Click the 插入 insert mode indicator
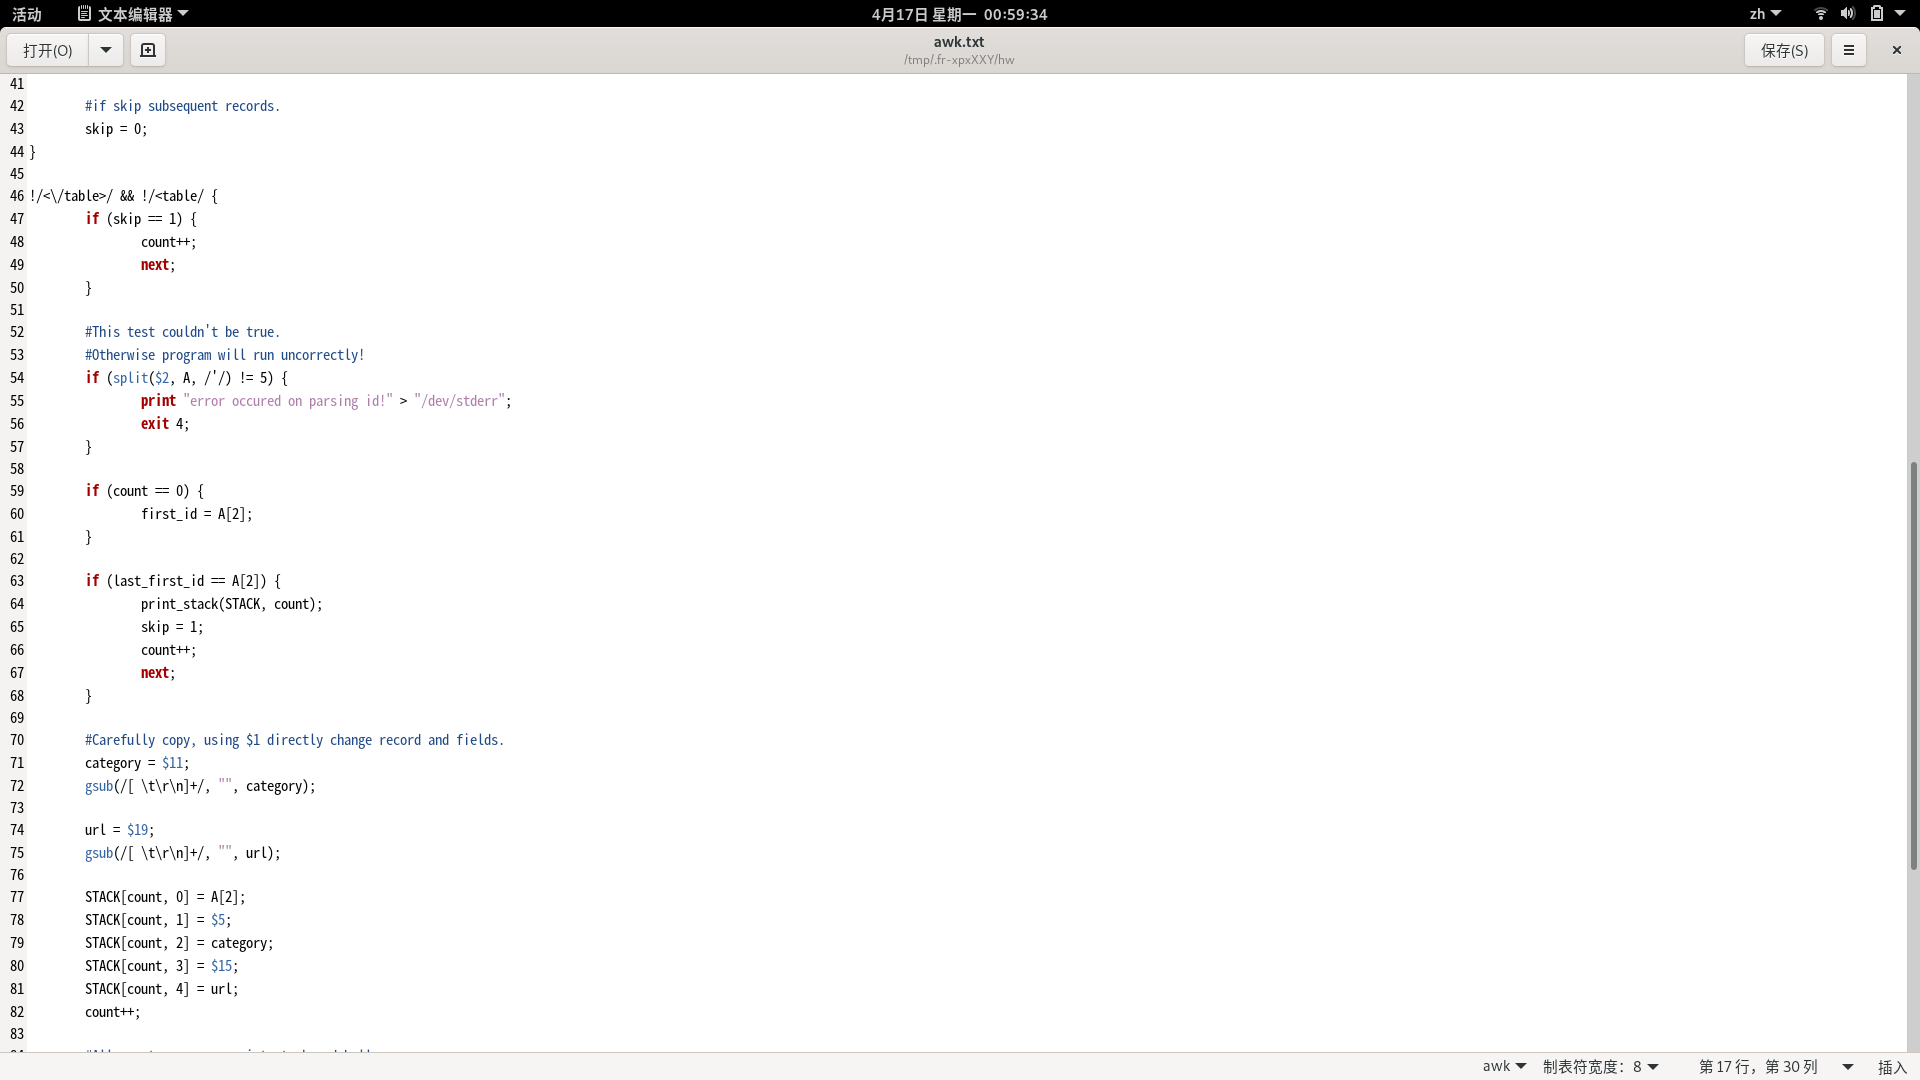This screenshot has width=1920, height=1080. (1892, 1067)
